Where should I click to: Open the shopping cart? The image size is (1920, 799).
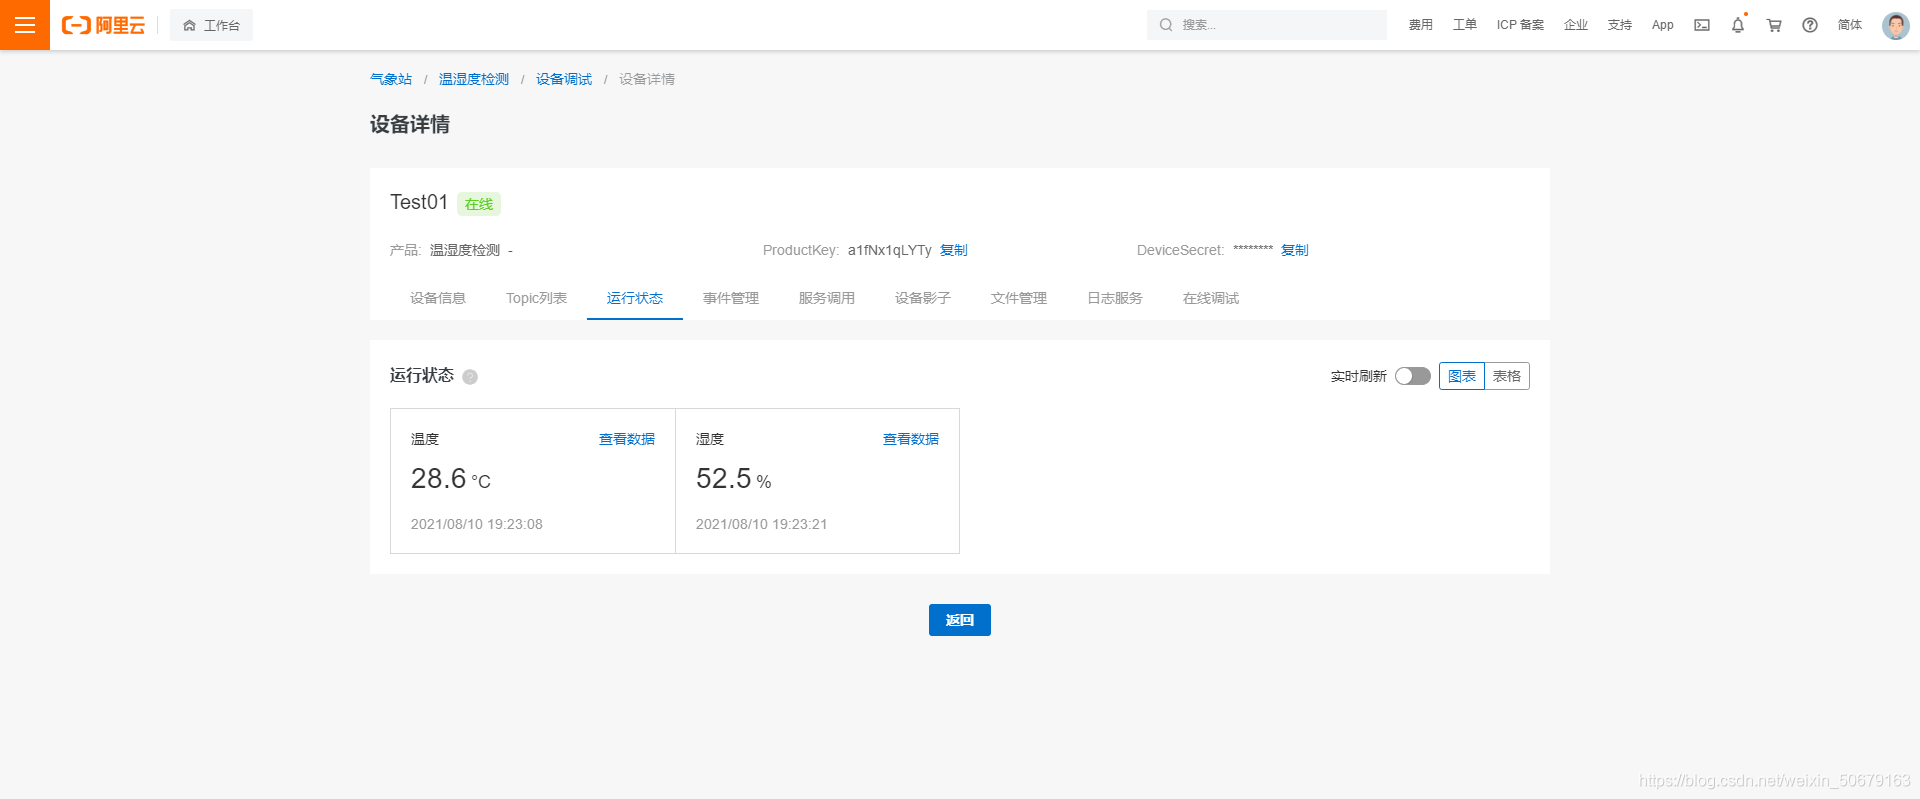pyautogui.click(x=1774, y=25)
